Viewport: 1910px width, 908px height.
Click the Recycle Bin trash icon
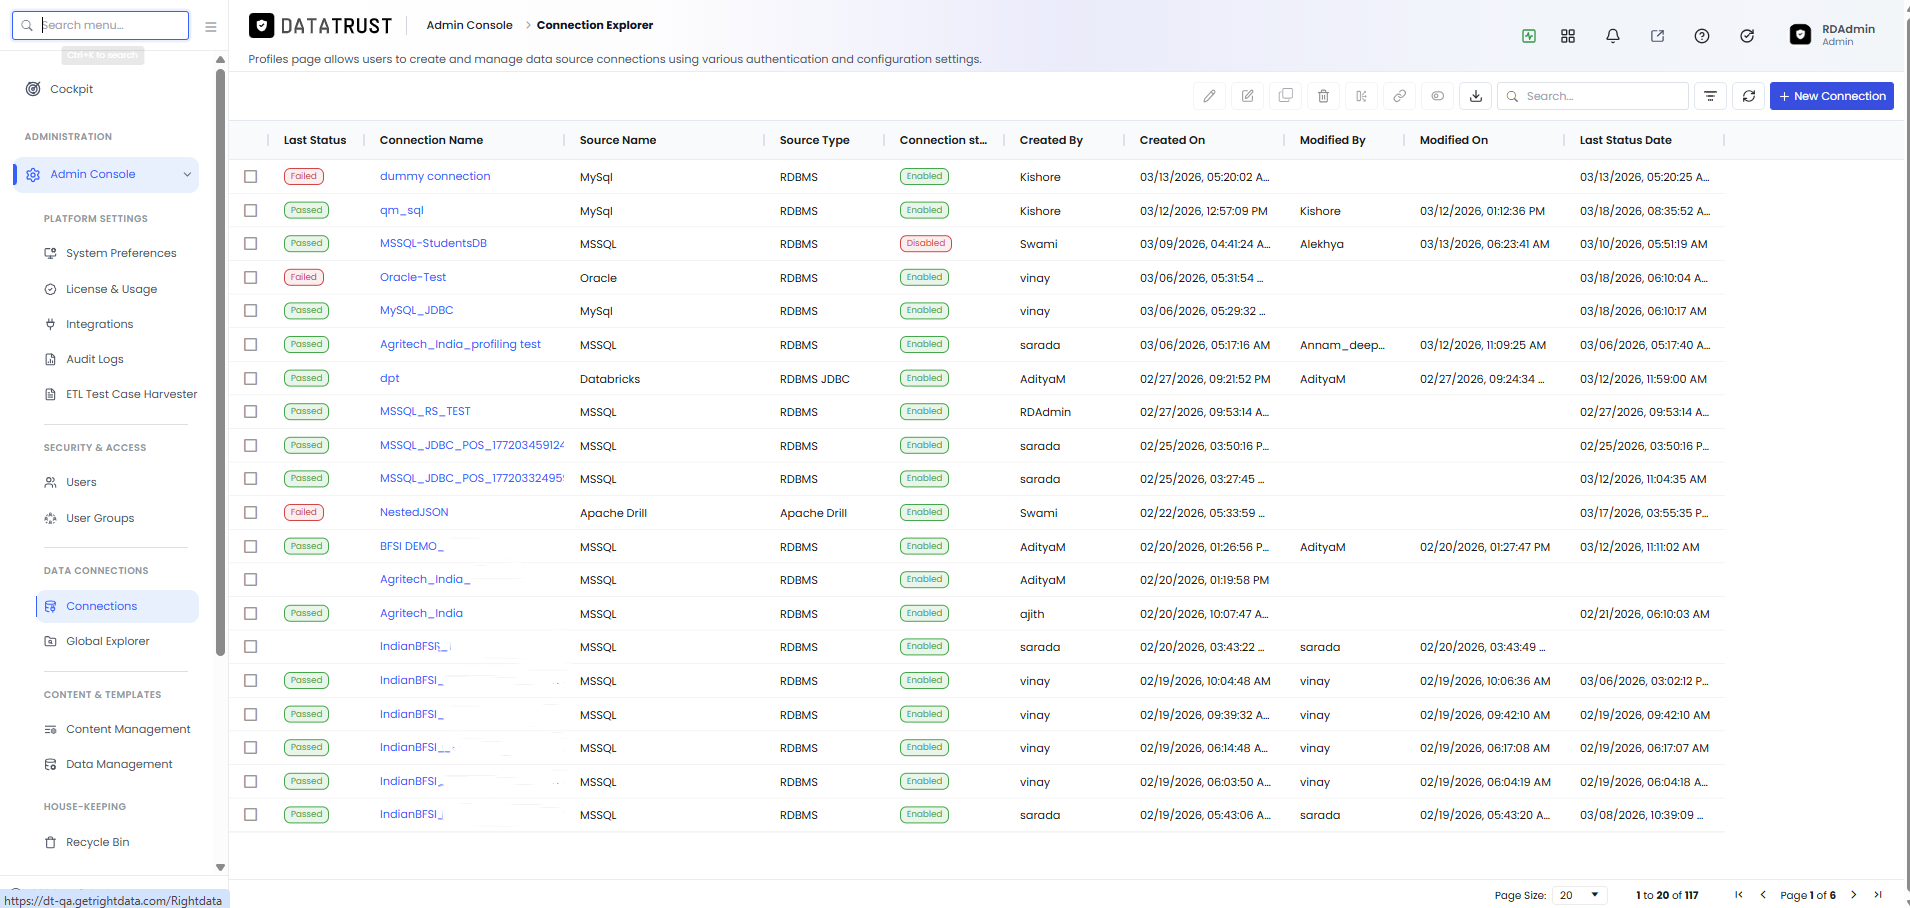click(50, 842)
